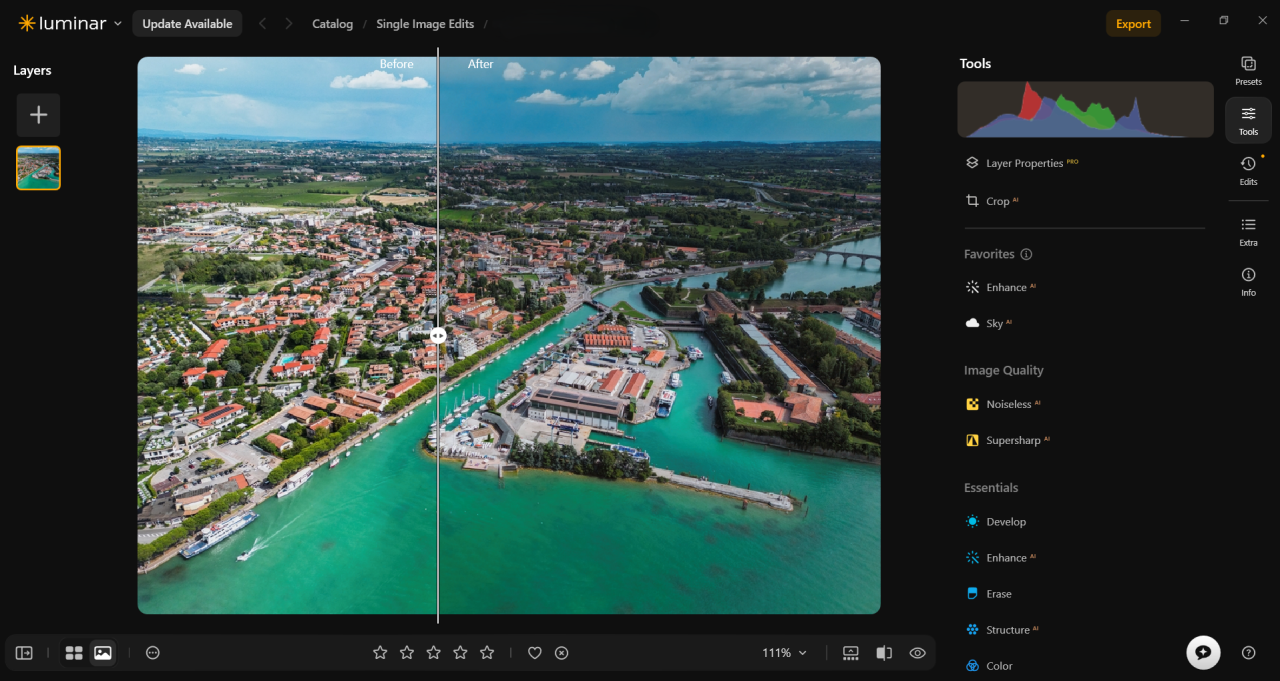
Task: Open the 111% zoom dropdown
Action: 785,653
